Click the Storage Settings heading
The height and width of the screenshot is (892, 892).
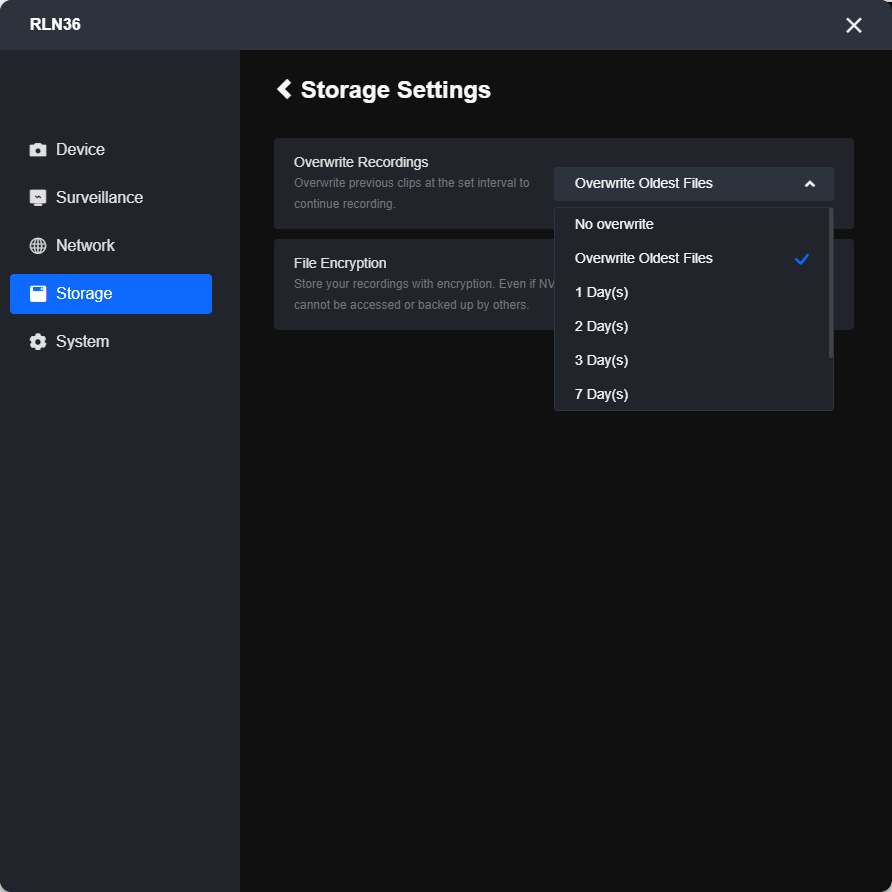tap(395, 90)
